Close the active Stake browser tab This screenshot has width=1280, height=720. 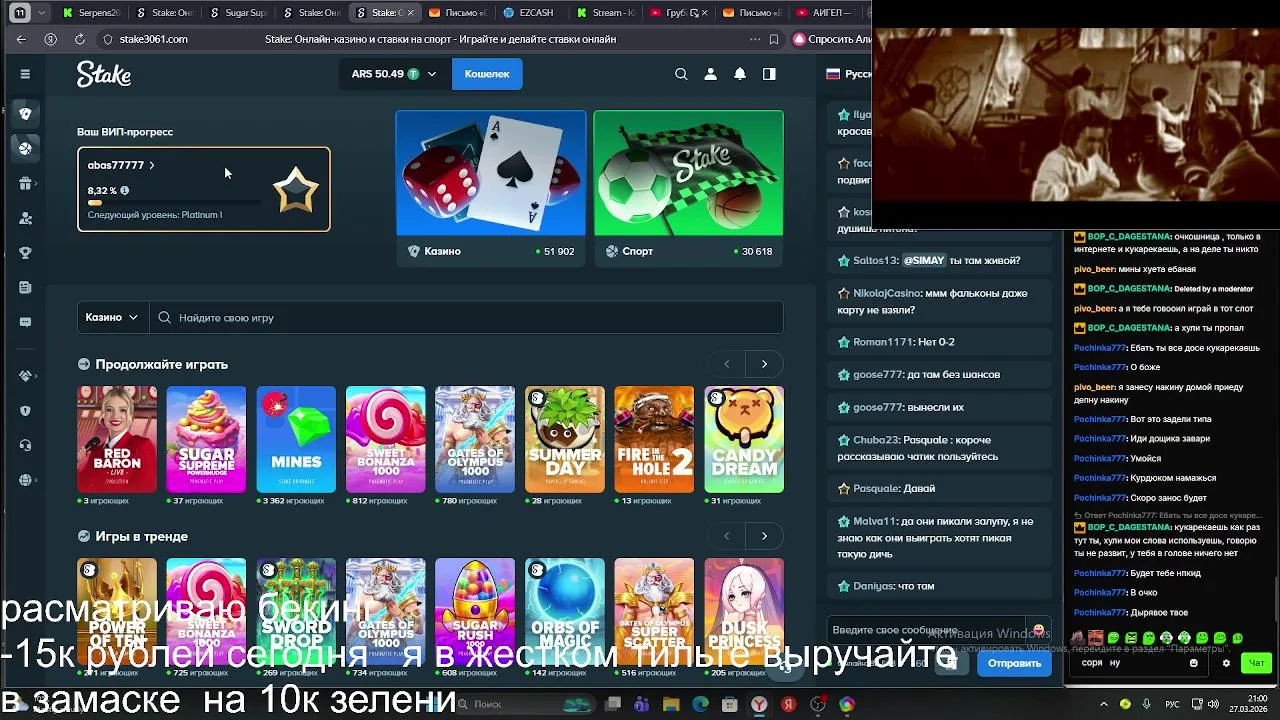[x=410, y=13]
